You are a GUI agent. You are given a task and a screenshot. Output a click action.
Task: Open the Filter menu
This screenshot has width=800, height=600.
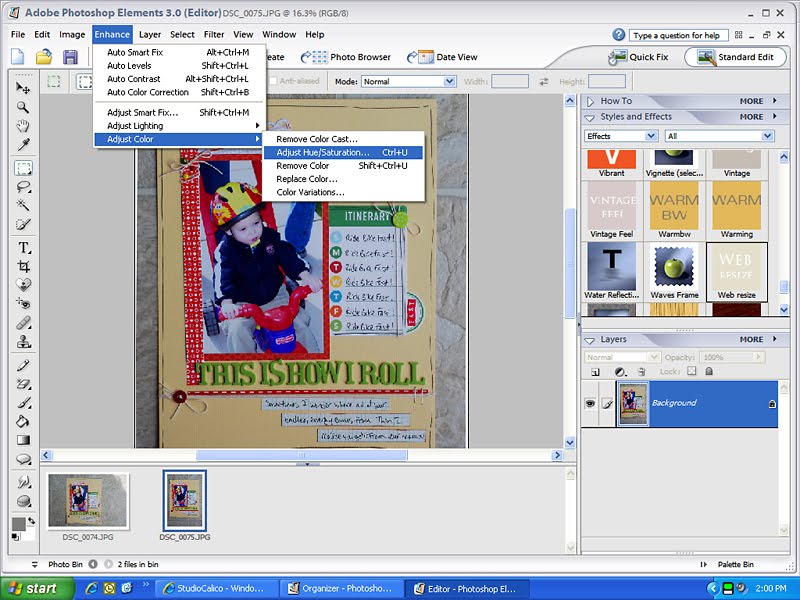[214, 34]
